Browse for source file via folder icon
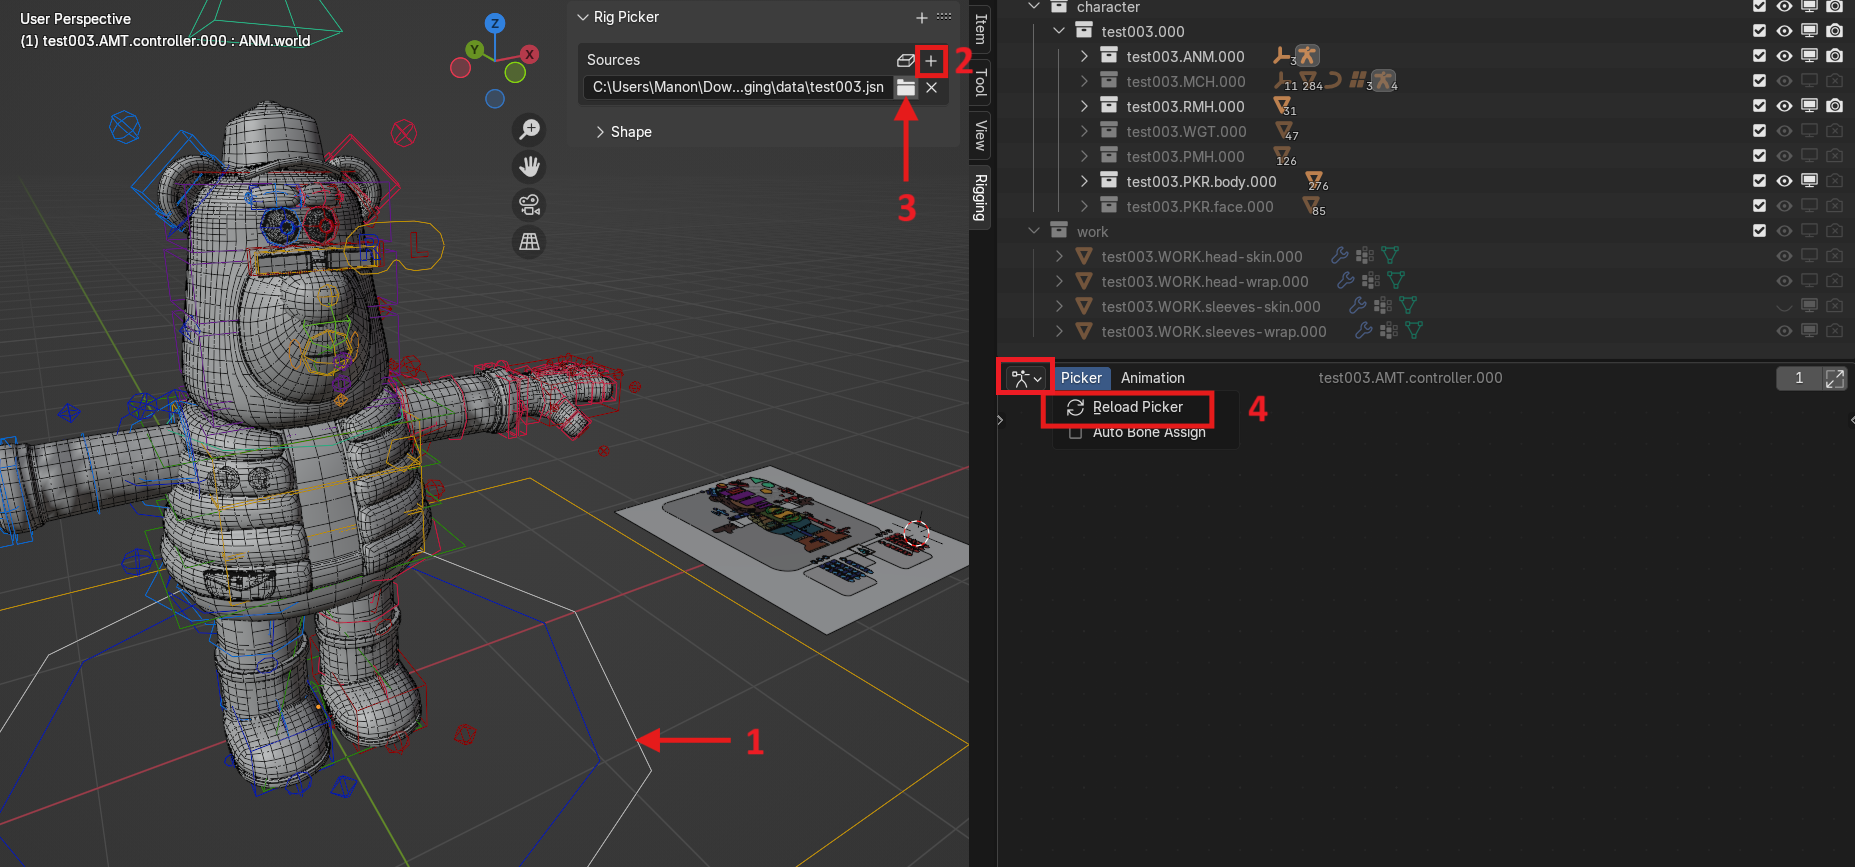Screen dimensions: 1855x867 click(905, 88)
